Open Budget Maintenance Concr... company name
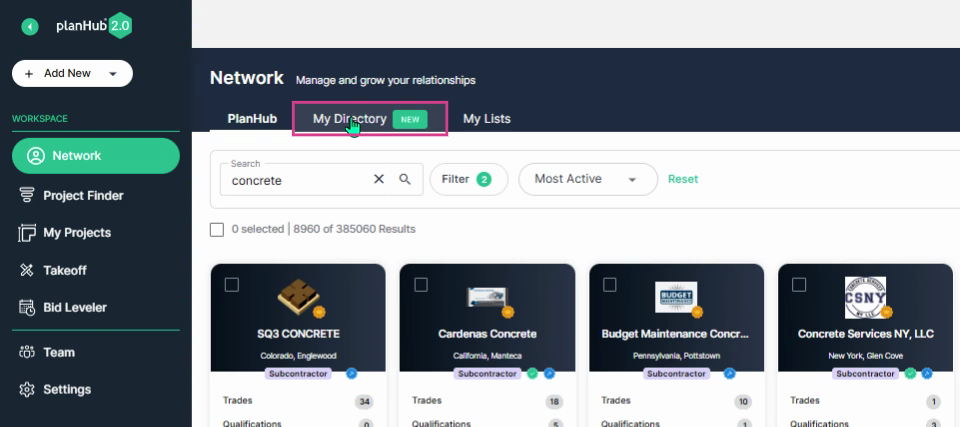The image size is (960, 427). point(676,334)
